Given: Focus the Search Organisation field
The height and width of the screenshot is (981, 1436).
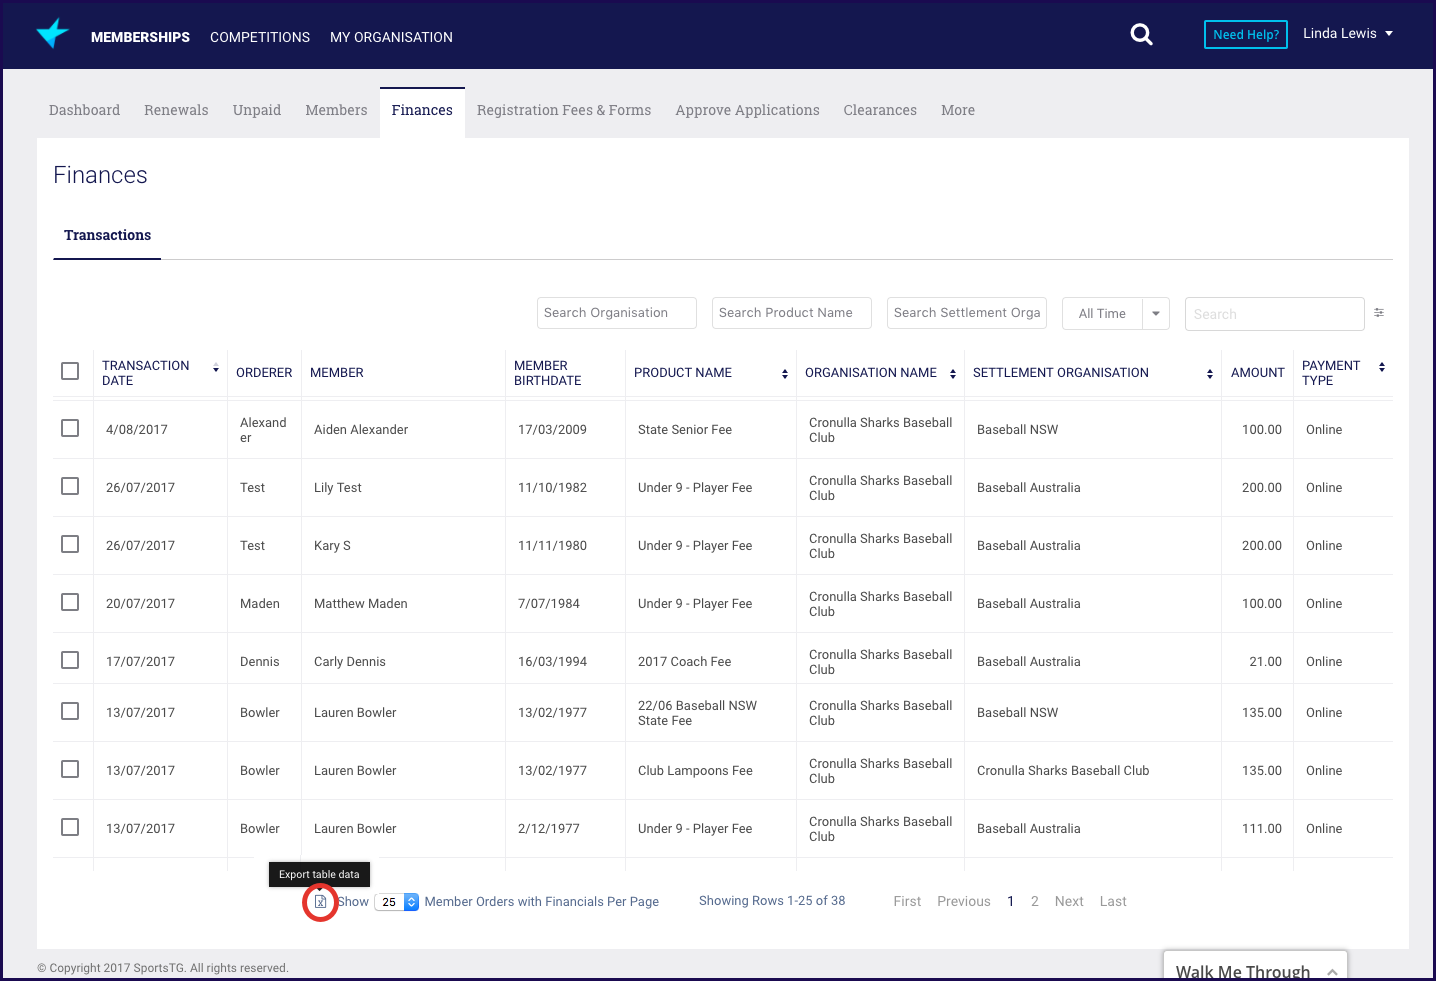Looking at the screenshot, I should (617, 313).
